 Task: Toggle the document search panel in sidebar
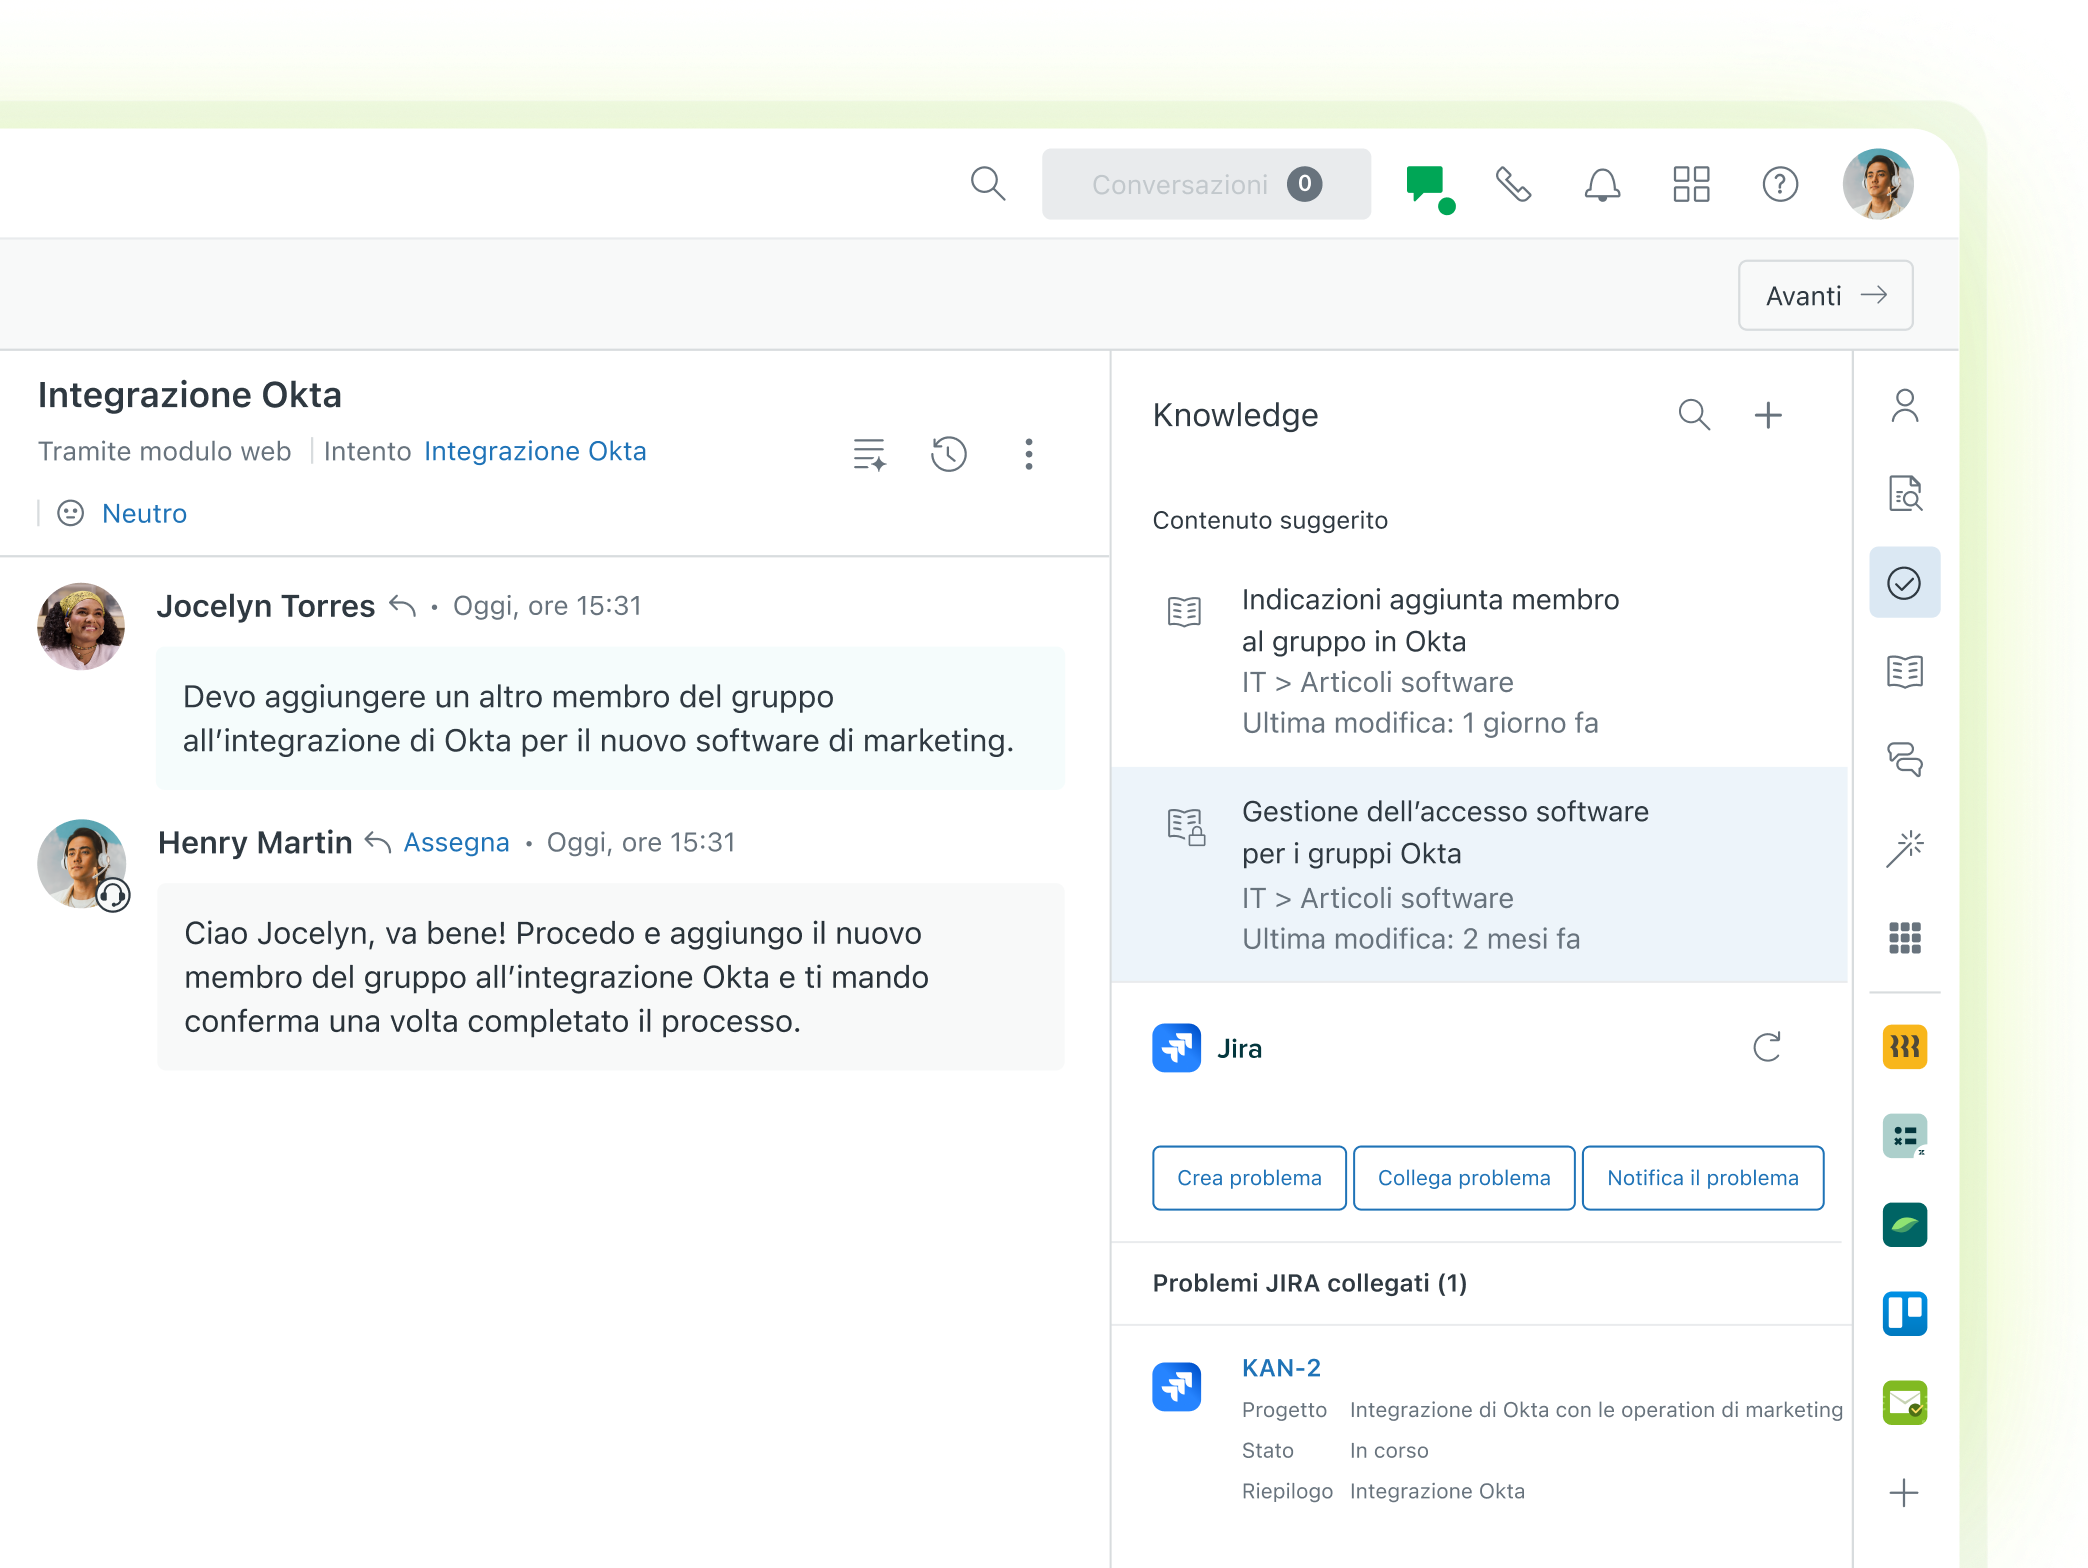1905,493
